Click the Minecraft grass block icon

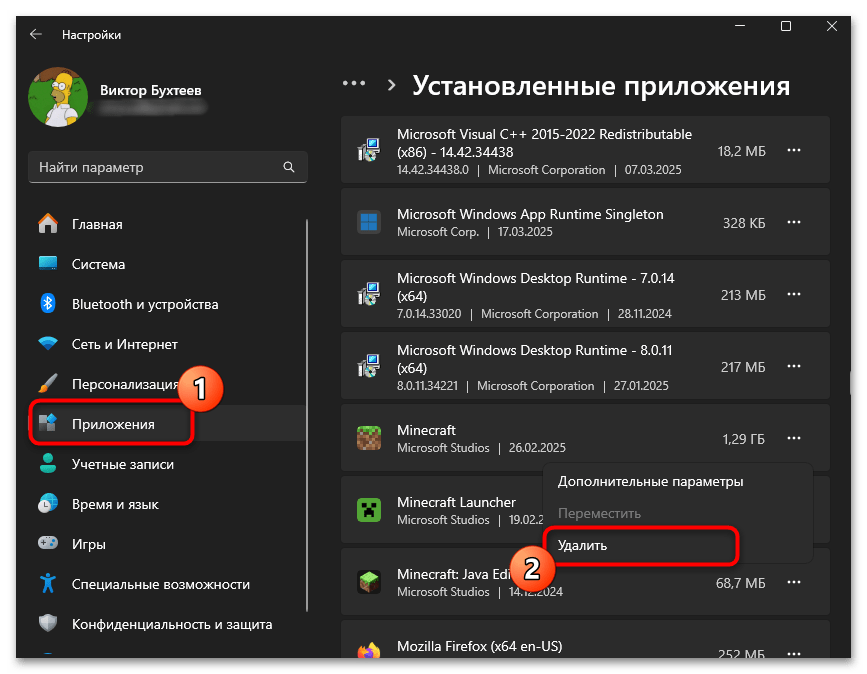[x=369, y=438]
